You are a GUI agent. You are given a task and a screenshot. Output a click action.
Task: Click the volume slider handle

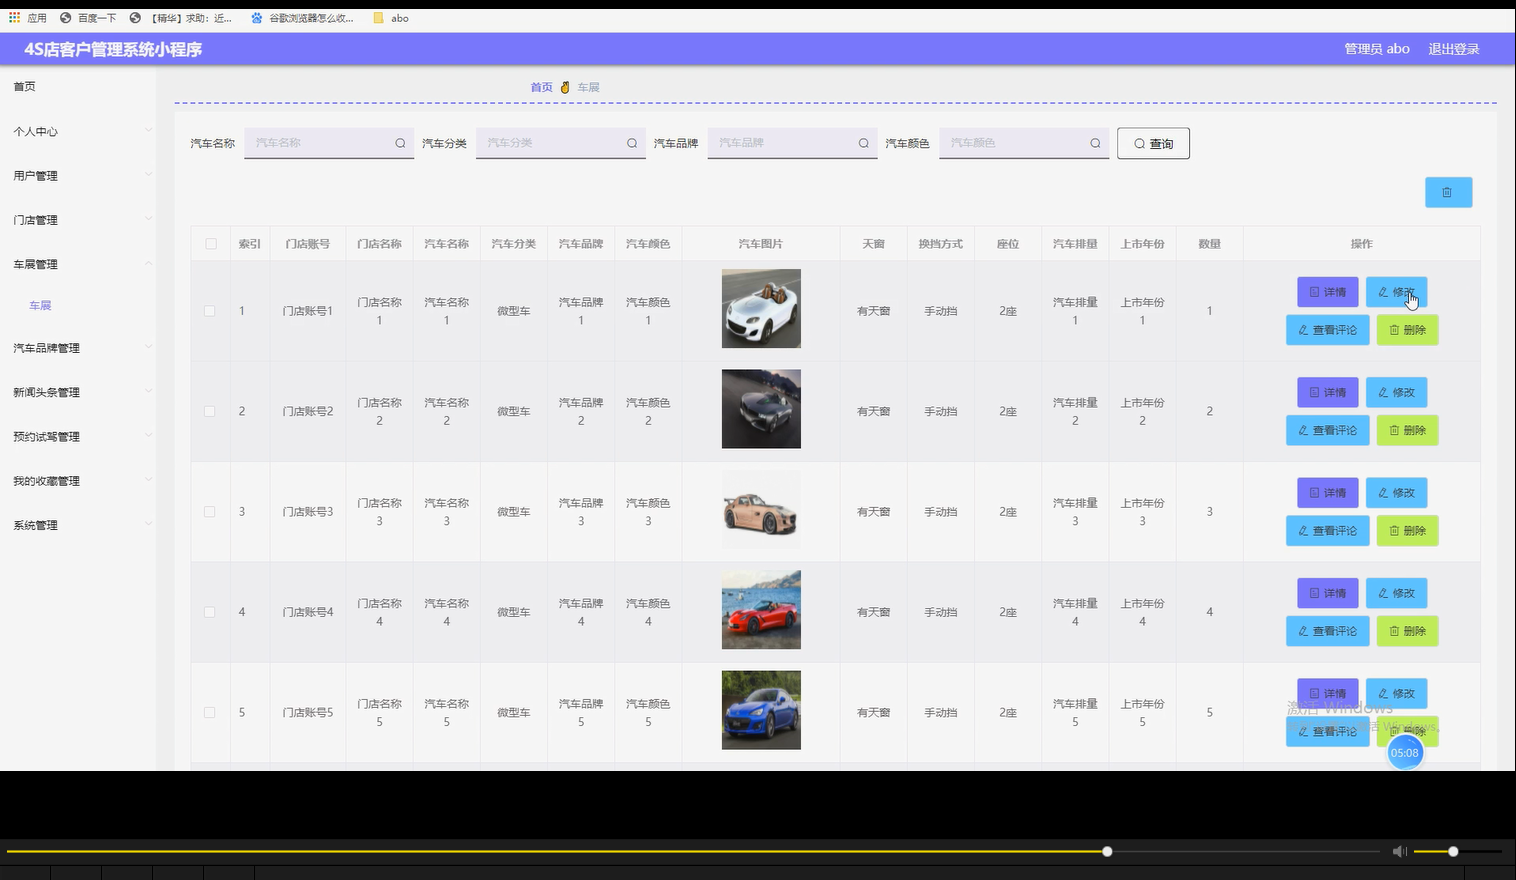coord(1453,851)
